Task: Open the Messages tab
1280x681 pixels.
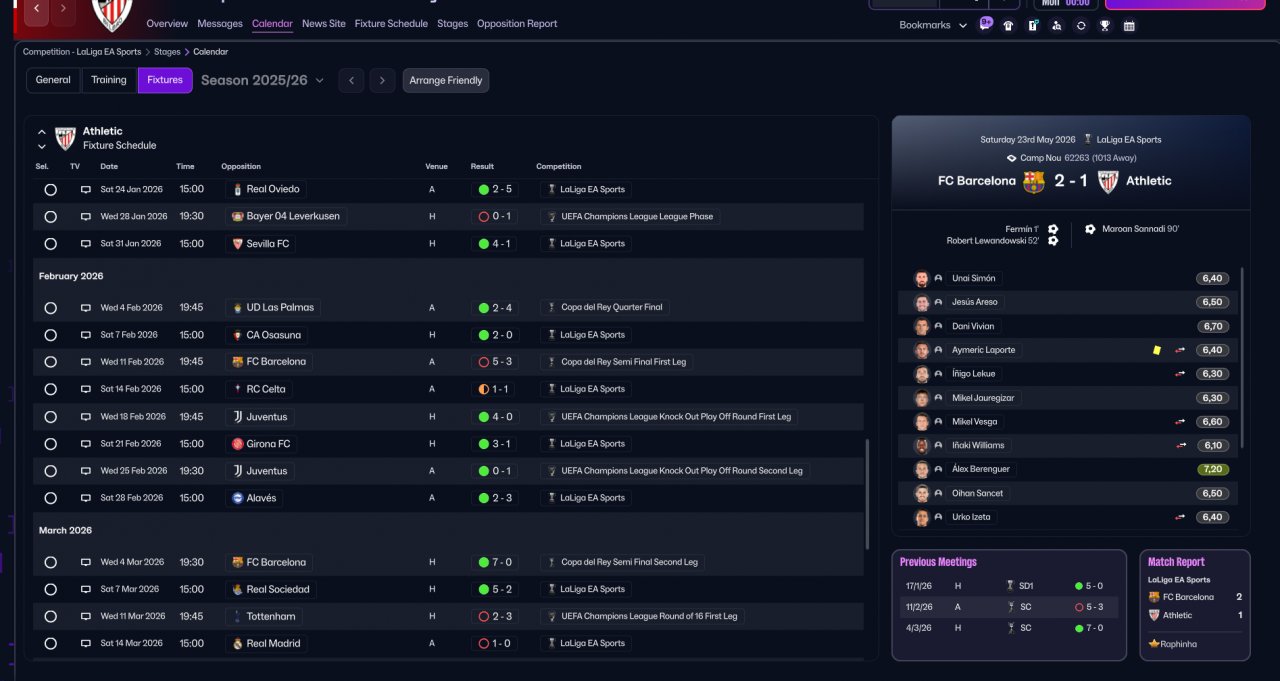Action: point(220,23)
